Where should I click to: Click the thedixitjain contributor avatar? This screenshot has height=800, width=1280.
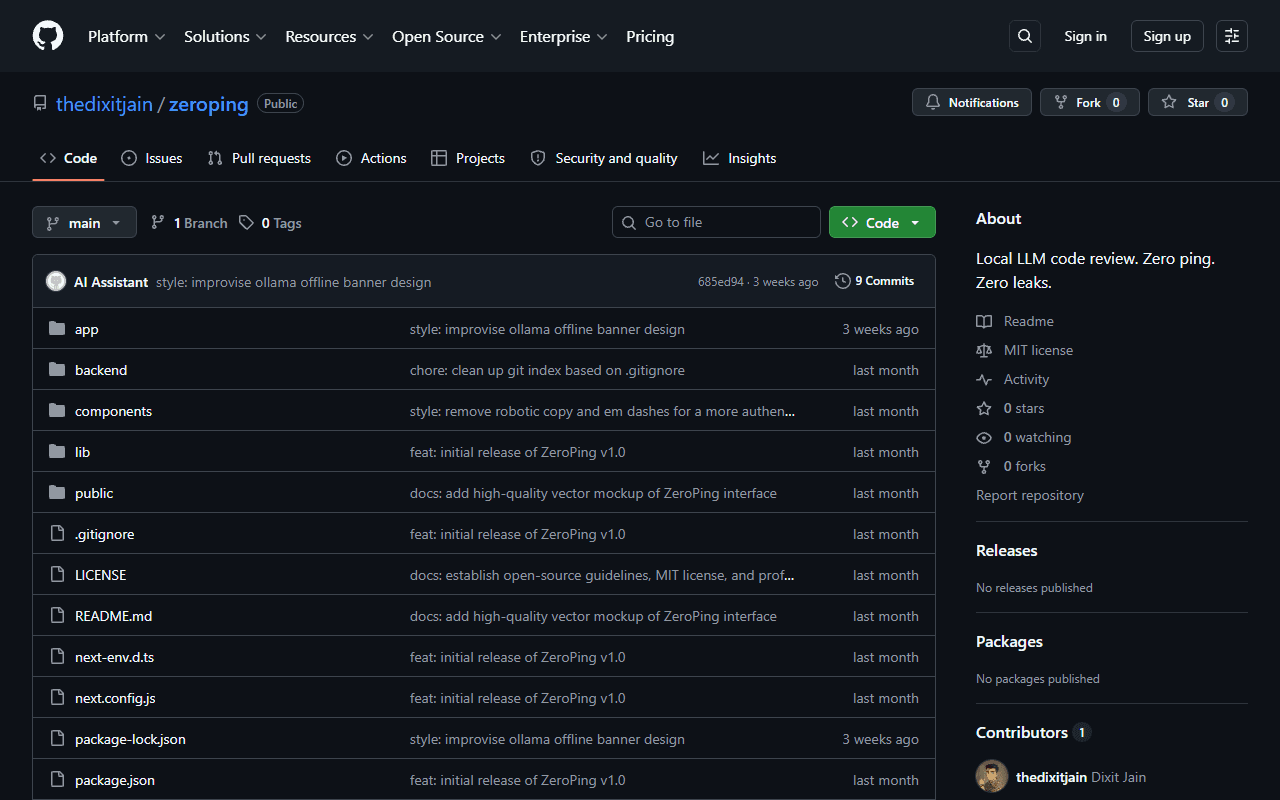992,777
